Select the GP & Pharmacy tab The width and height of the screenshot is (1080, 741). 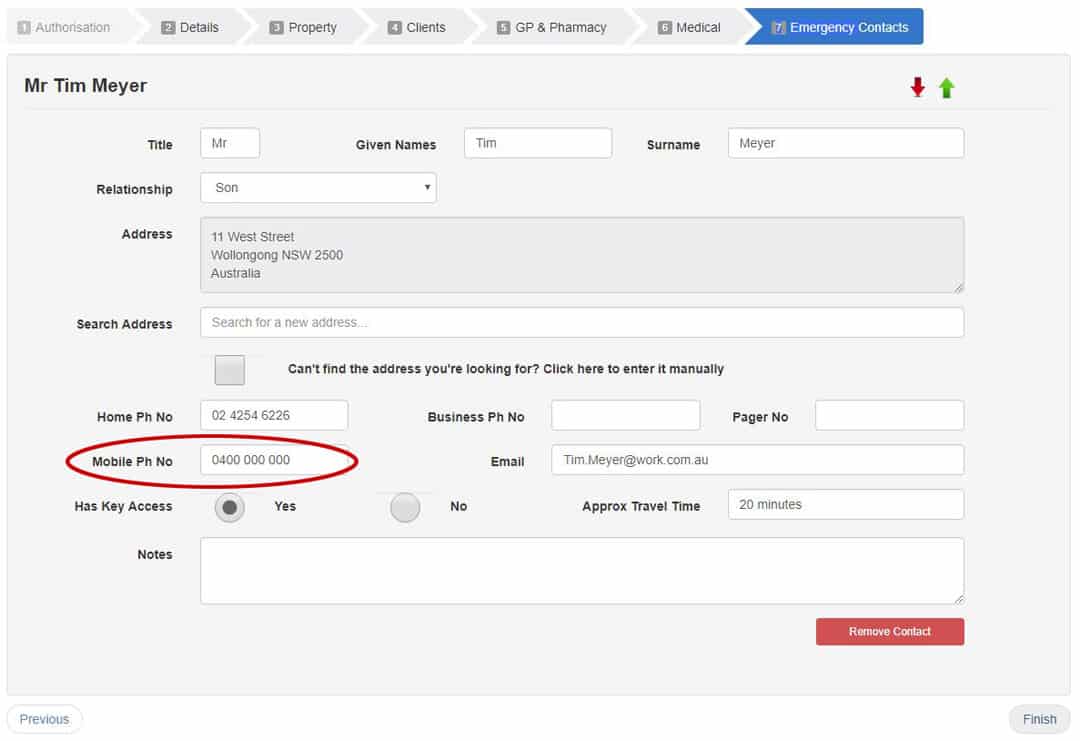click(x=552, y=27)
